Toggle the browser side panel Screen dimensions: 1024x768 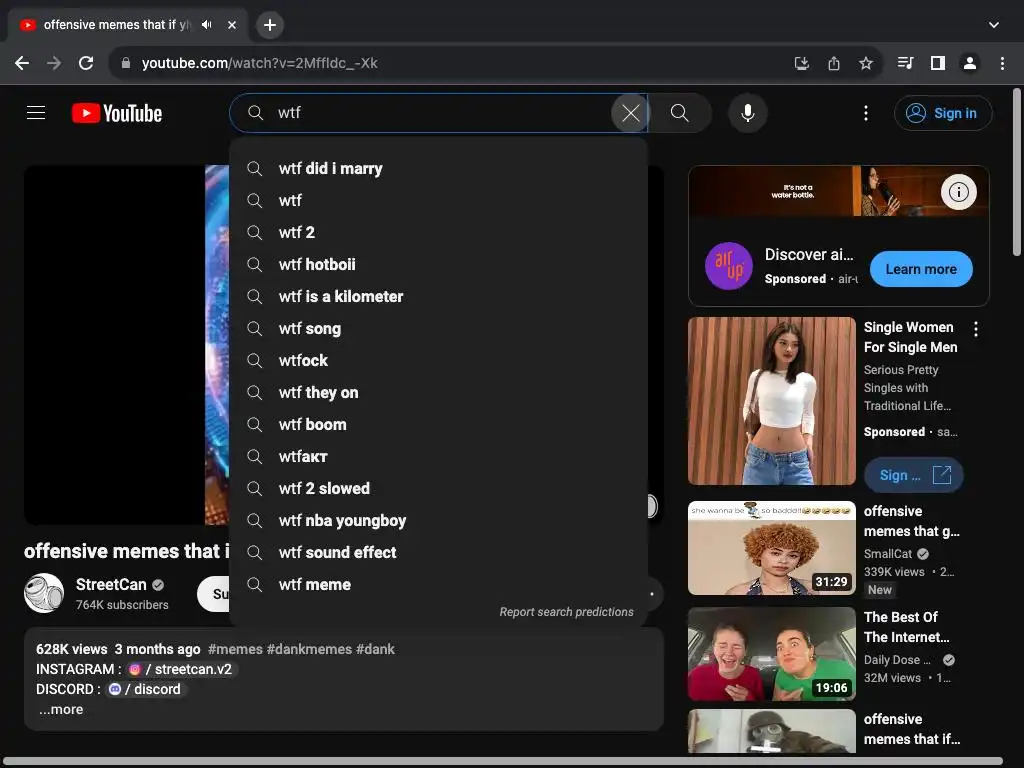click(x=938, y=63)
